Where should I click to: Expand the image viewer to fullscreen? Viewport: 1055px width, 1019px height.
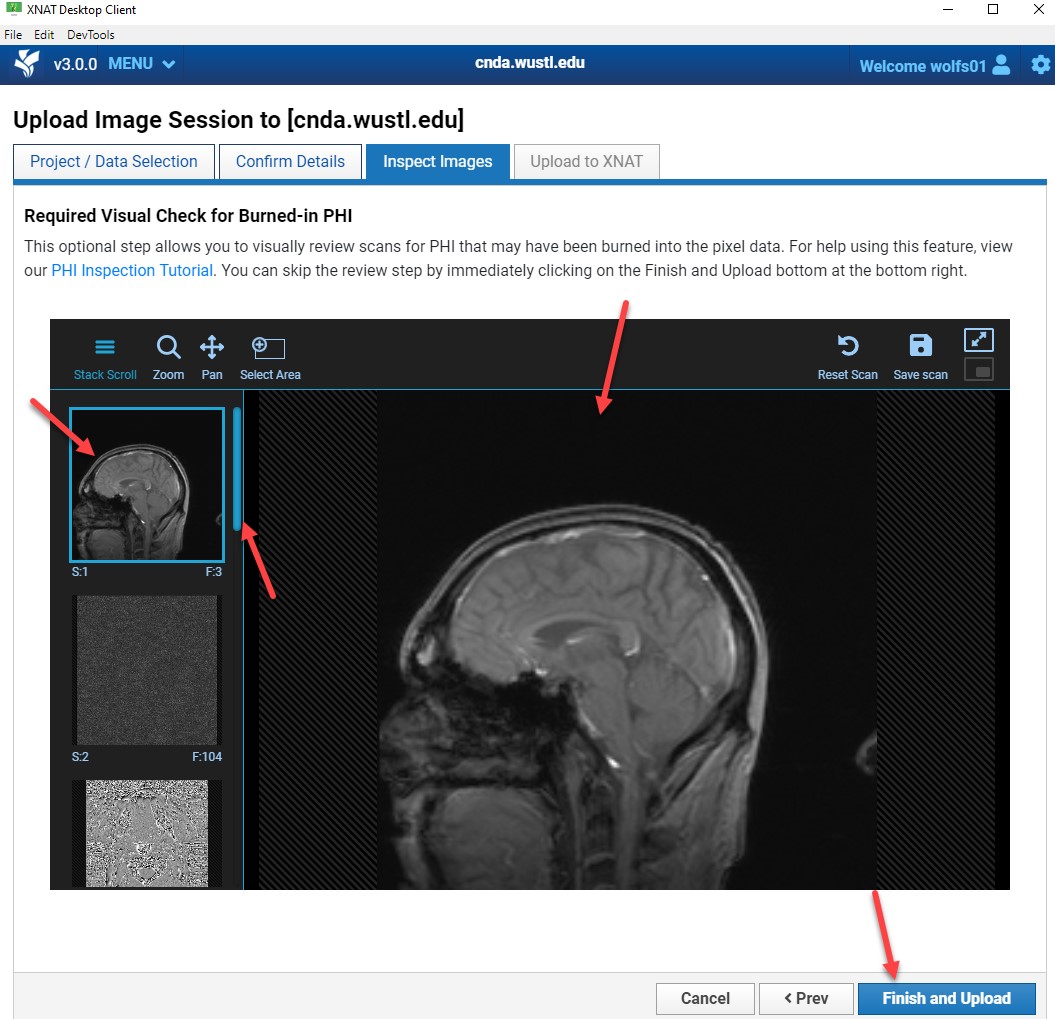(978, 339)
